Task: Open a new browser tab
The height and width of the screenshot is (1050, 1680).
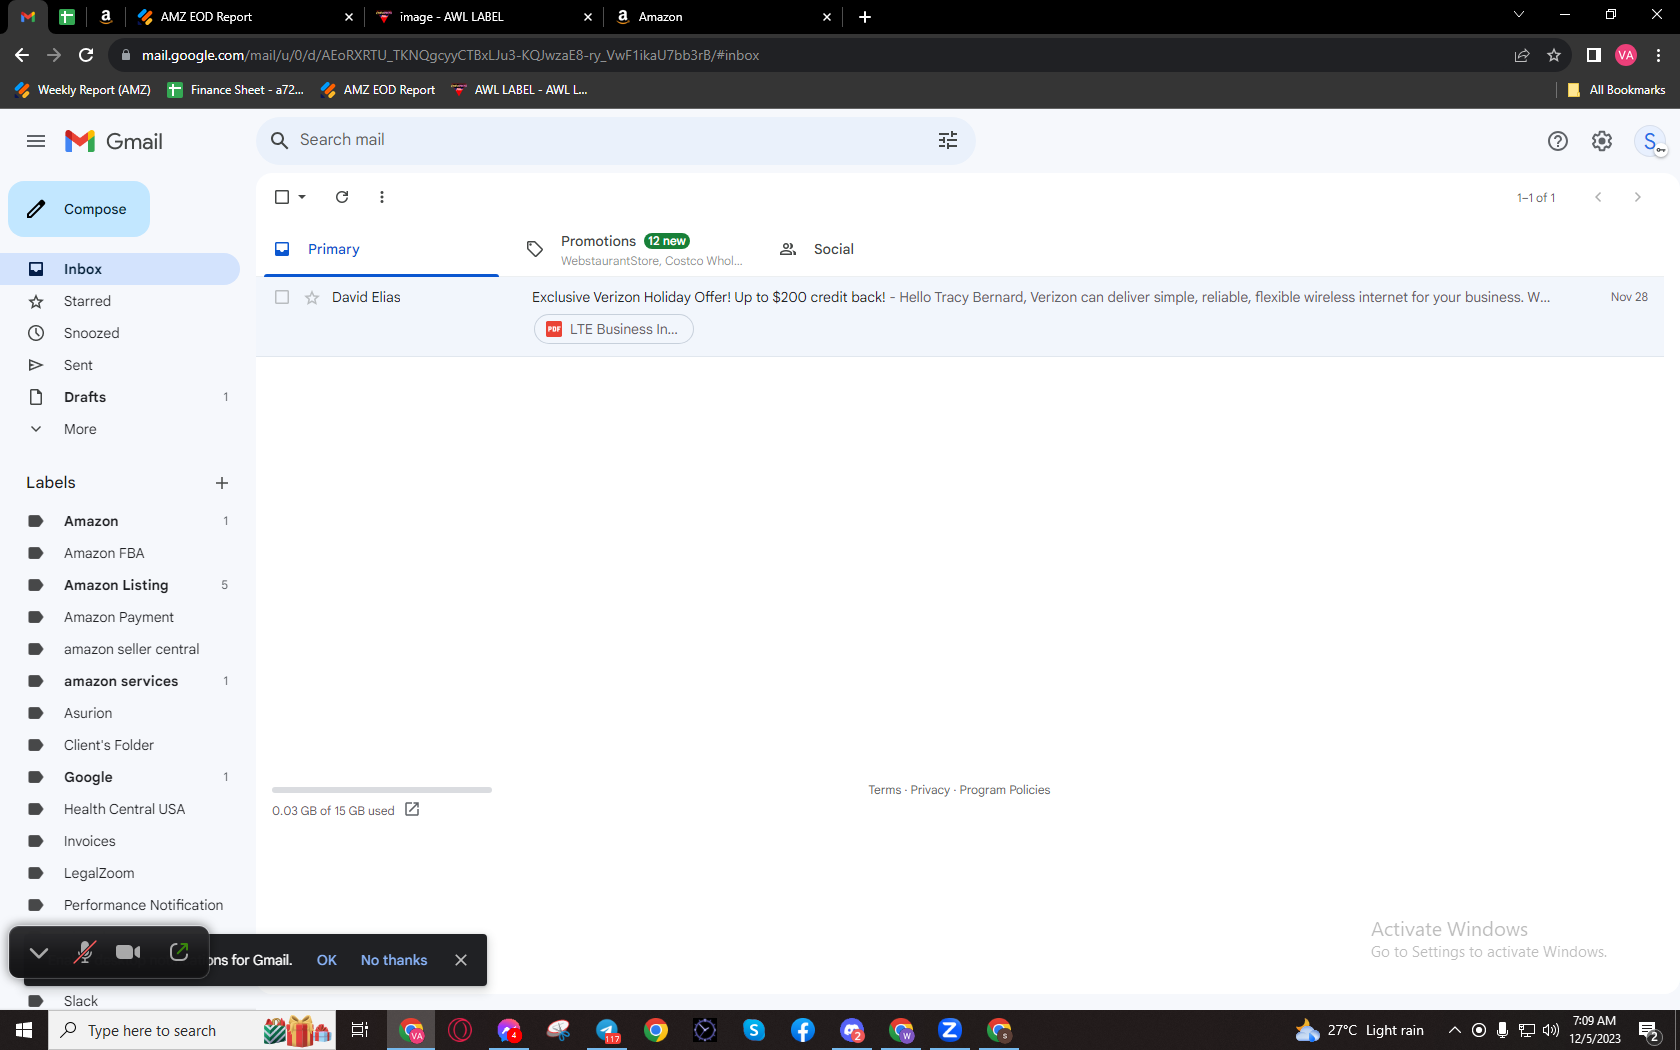Action: pyautogui.click(x=865, y=17)
